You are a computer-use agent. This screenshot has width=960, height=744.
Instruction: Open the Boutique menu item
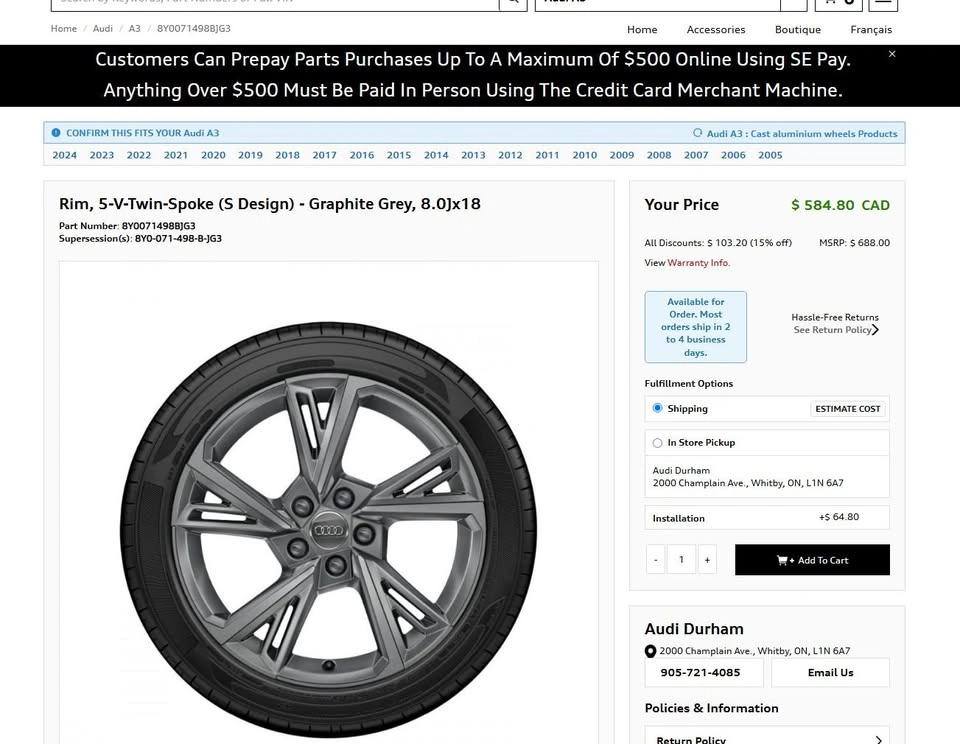(x=798, y=29)
